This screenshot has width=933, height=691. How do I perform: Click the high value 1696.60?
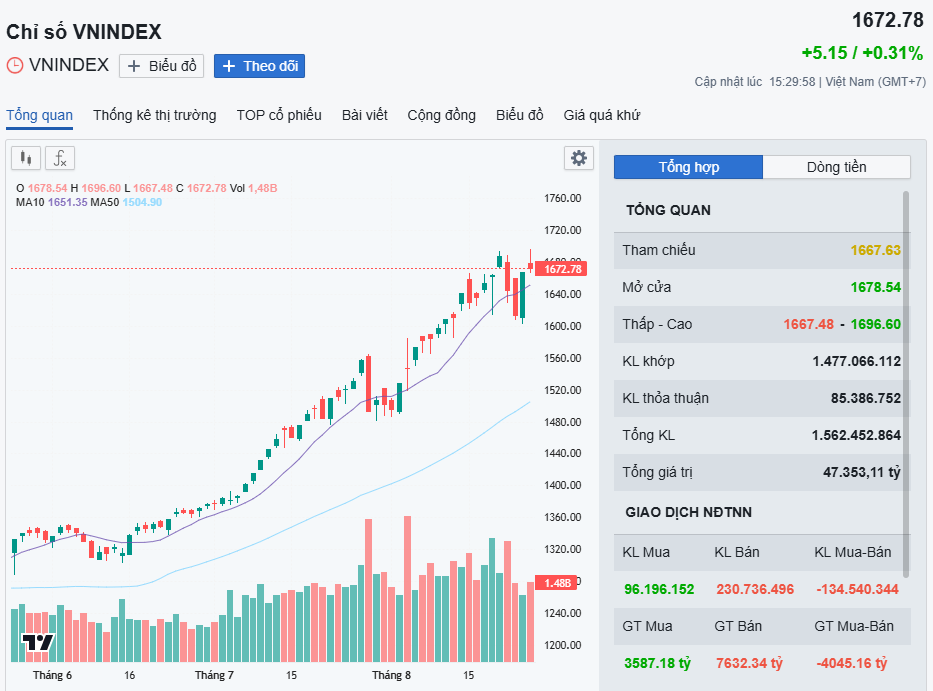875,324
